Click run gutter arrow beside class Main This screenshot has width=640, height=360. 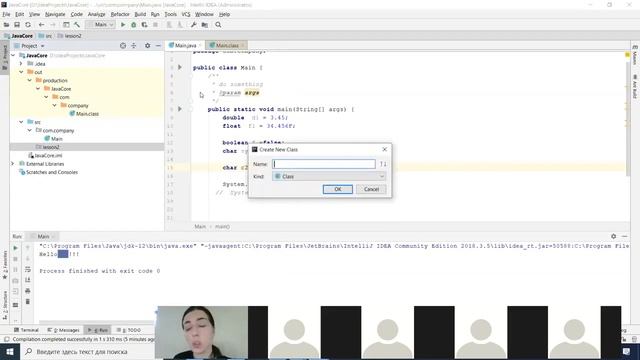[180, 67]
